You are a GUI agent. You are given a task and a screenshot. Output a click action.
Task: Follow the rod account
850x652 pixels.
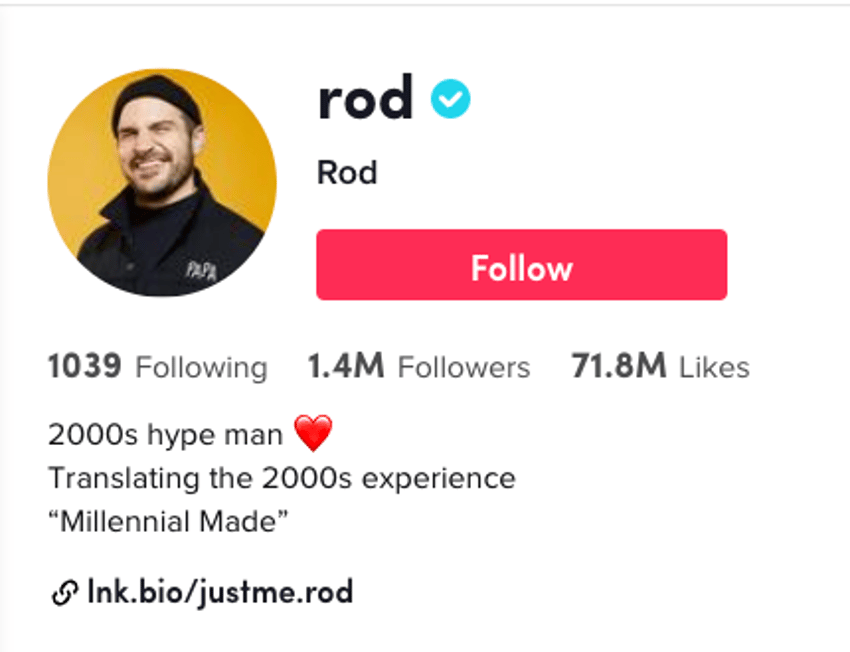coord(521,264)
